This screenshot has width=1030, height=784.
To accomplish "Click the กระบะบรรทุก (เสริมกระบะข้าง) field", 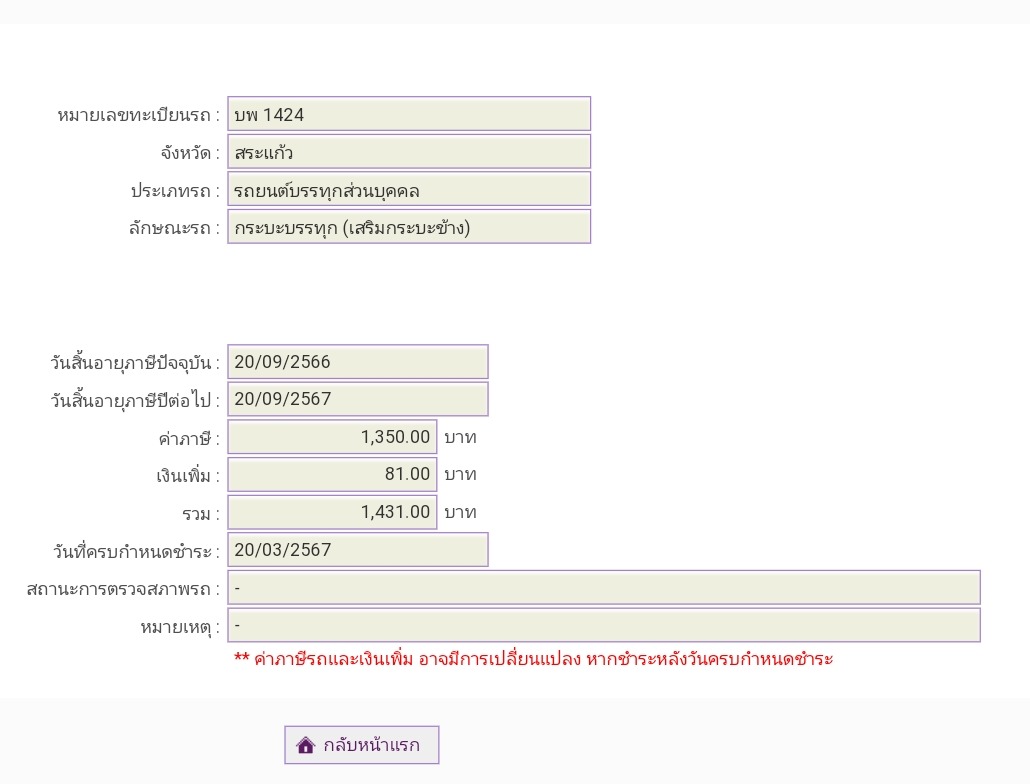I will tap(409, 227).
